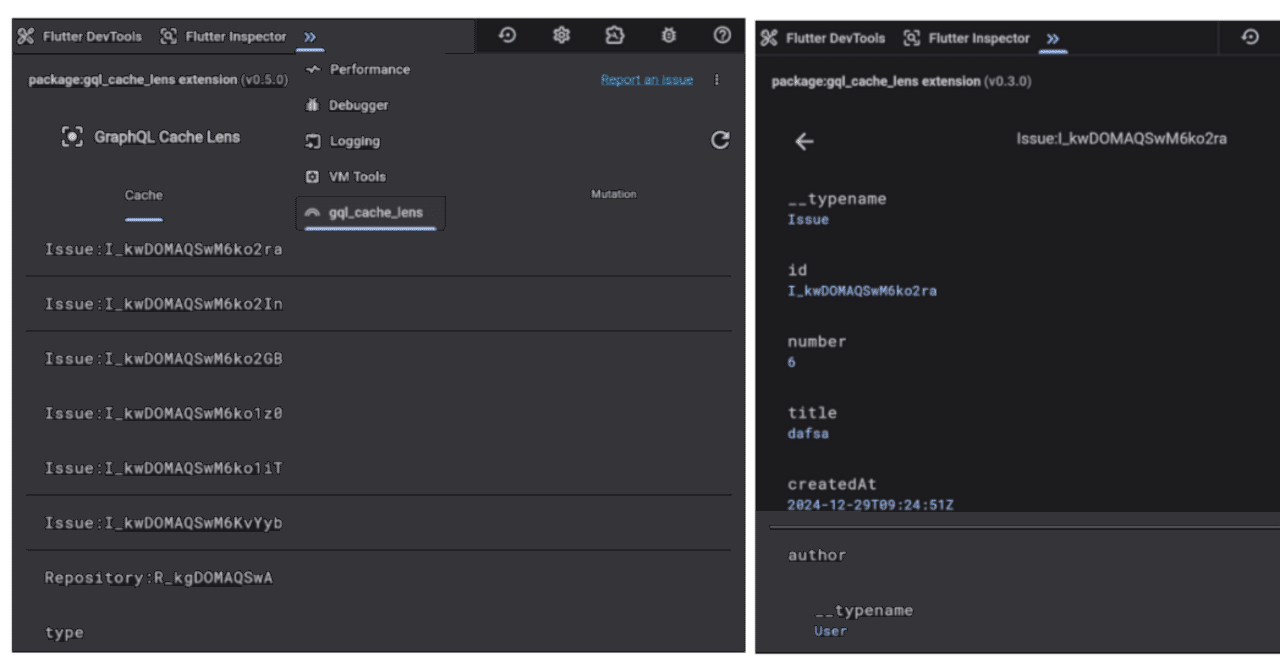This screenshot has height=670, width=1280.
Task: Click the number value 6
Action: (791, 363)
